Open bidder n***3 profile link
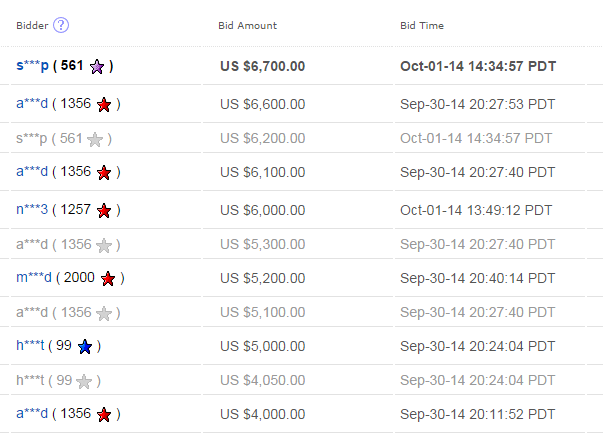Viewport: 603px width, 434px height. click(32, 210)
